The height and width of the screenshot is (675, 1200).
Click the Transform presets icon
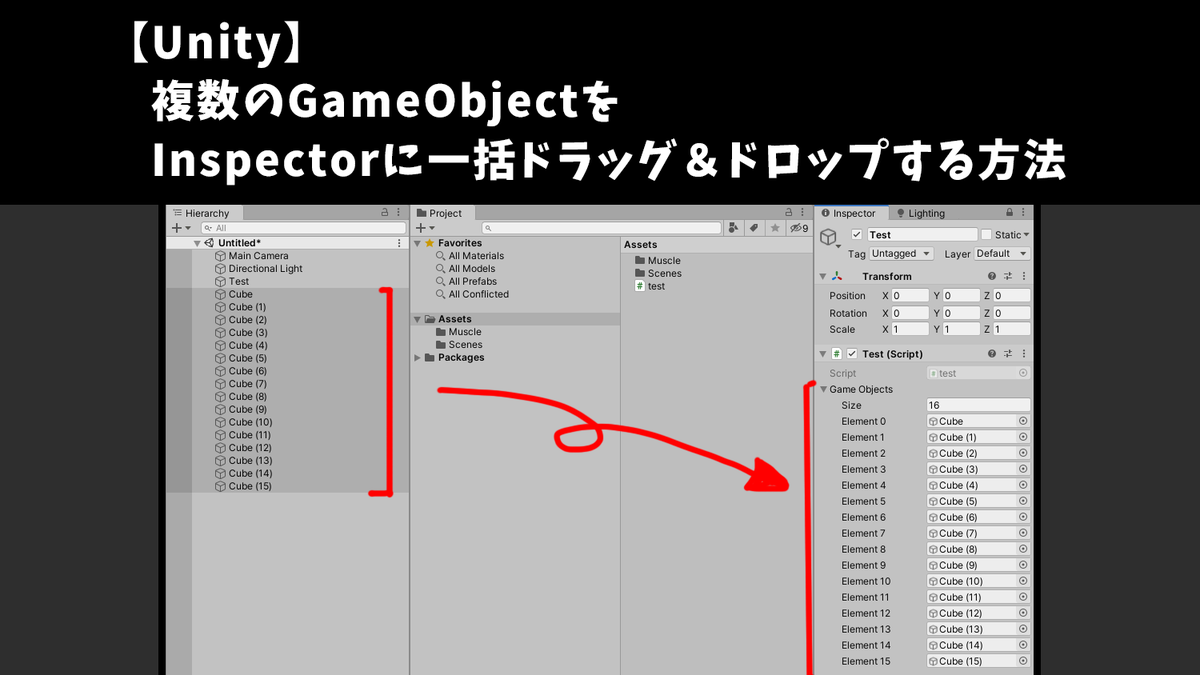coord(1008,275)
